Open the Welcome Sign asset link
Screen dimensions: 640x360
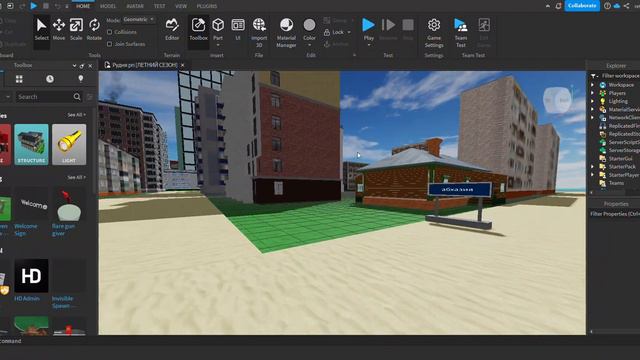point(26,229)
